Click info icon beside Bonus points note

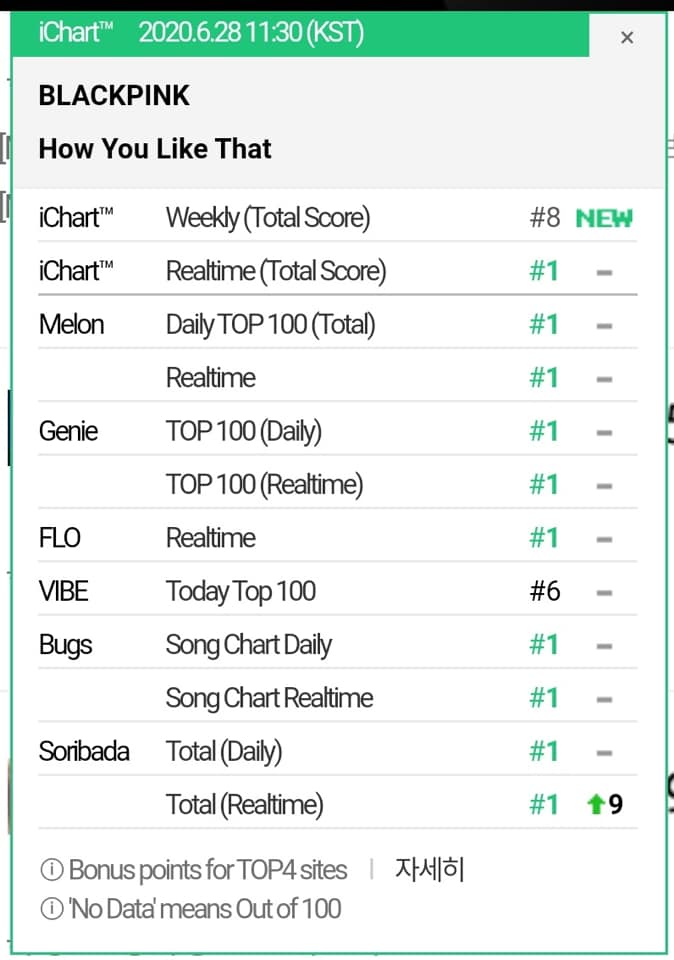[x=51, y=870]
